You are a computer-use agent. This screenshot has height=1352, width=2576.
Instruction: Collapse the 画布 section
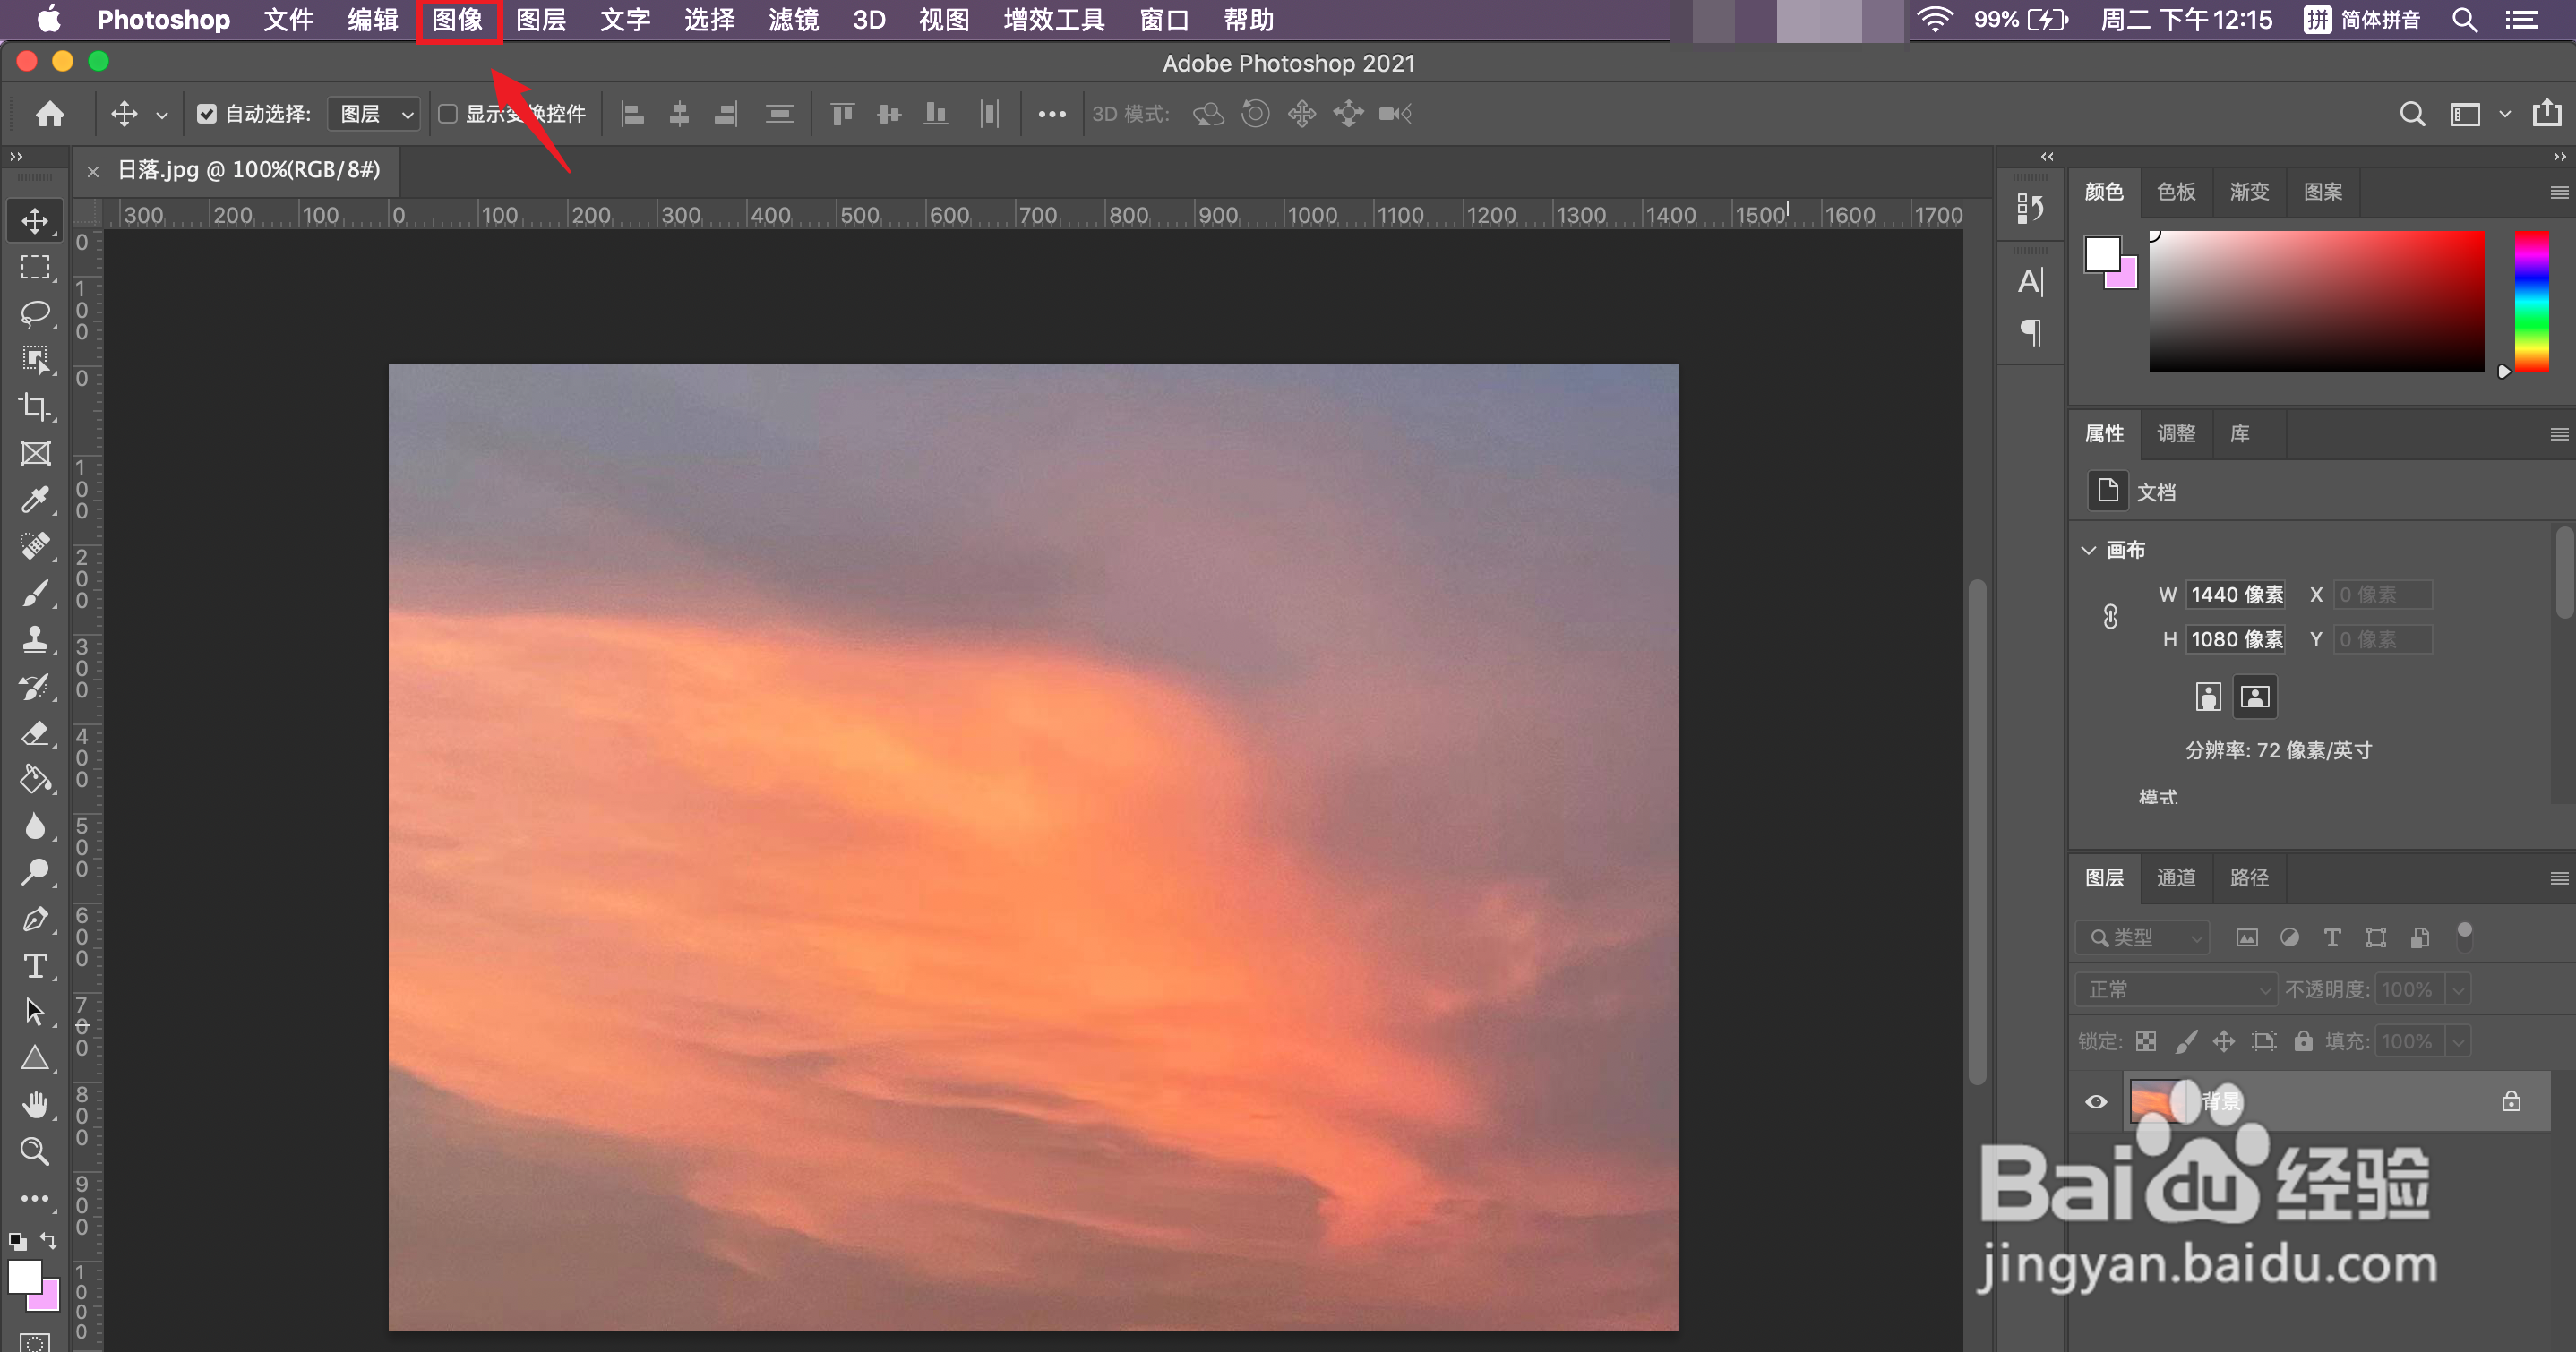point(2088,550)
